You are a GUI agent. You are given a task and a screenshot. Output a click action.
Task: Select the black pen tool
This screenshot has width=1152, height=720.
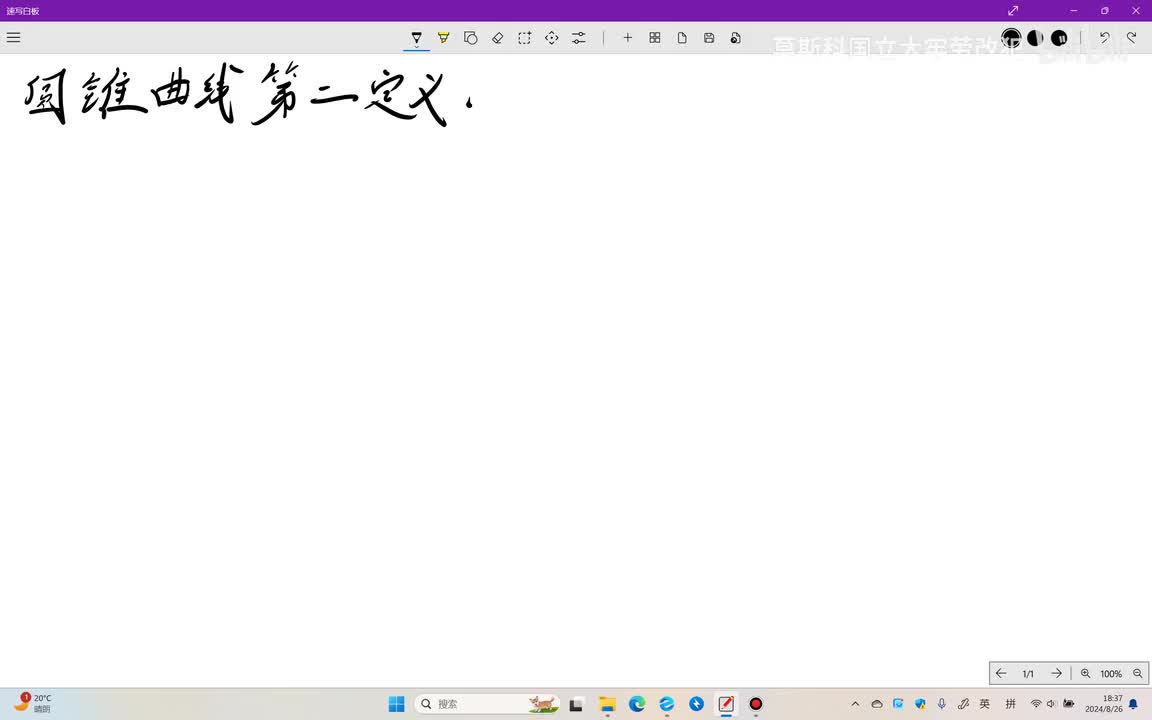[x=417, y=37]
